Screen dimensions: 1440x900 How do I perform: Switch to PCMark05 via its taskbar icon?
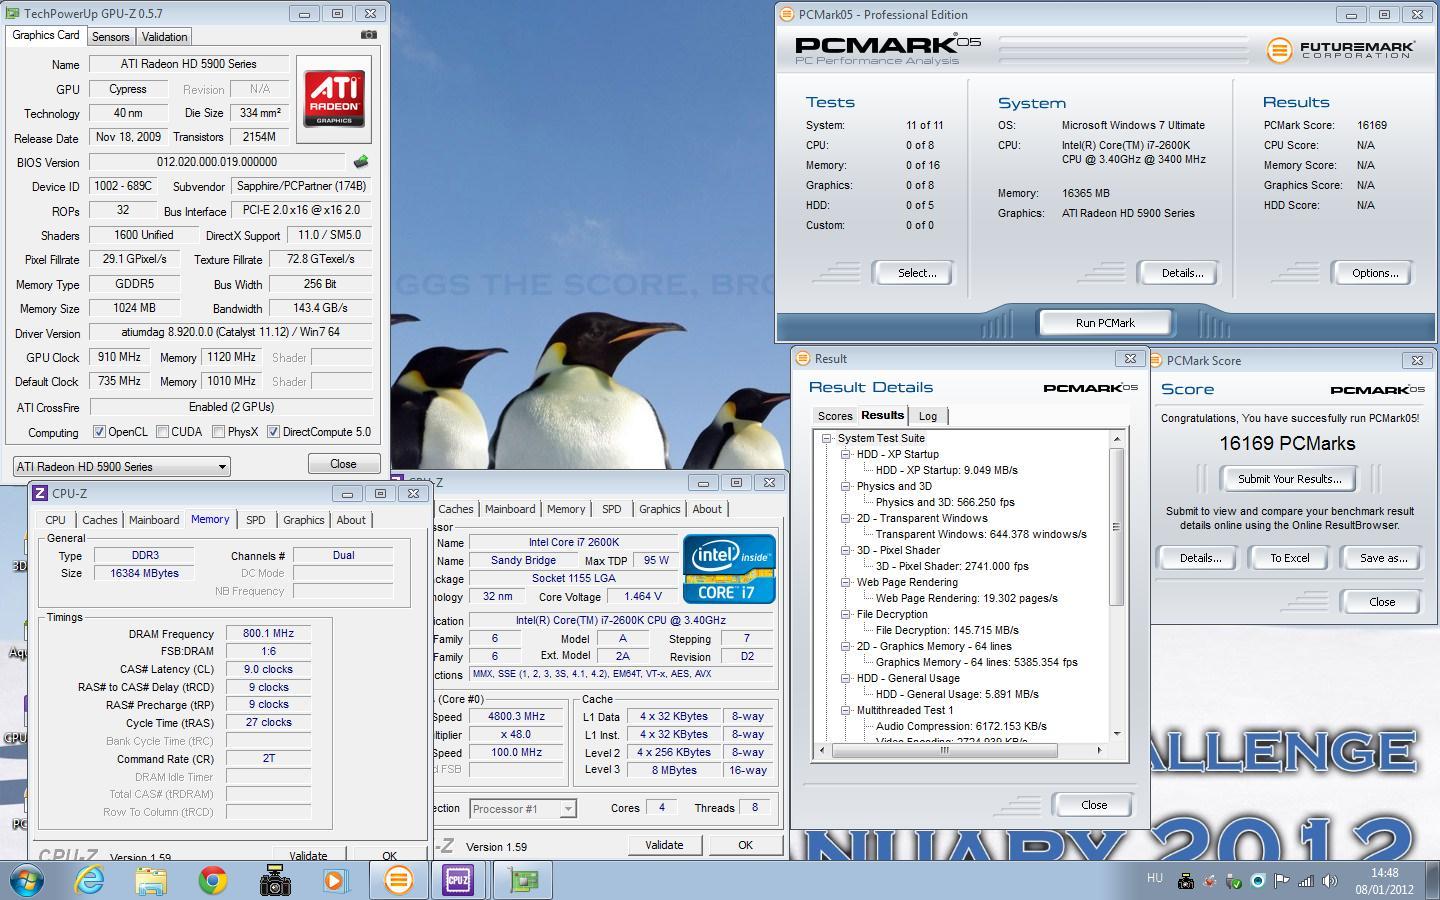(x=398, y=880)
